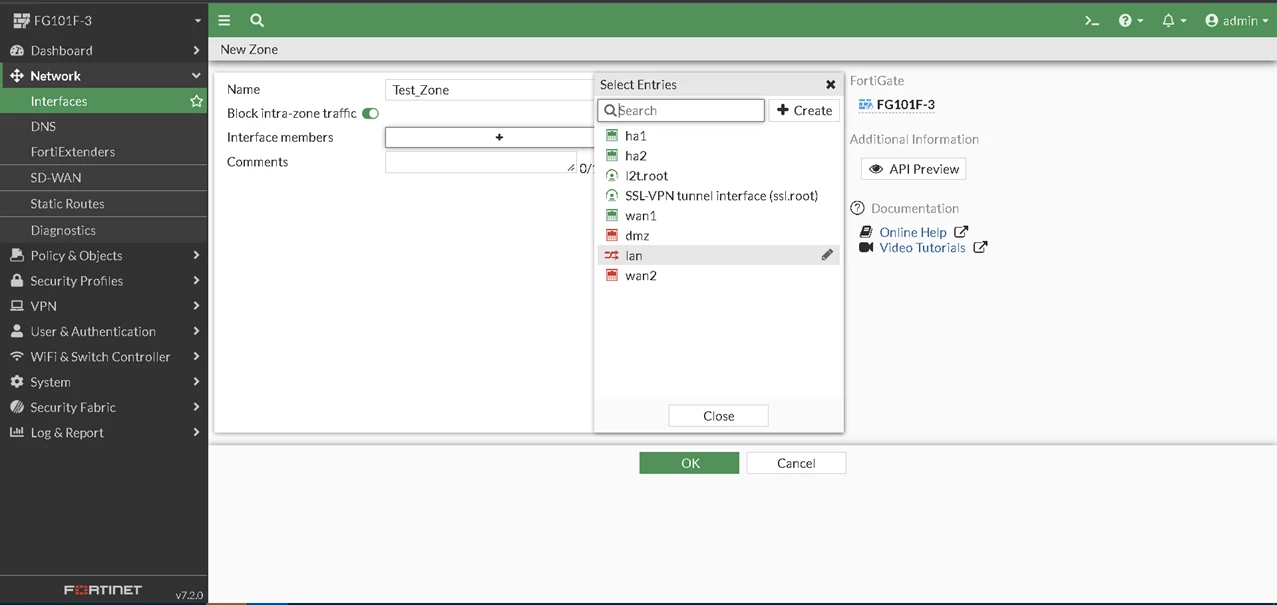Click the Log & Report chart icon
This screenshot has height=605, width=1277.
tap(16, 433)
